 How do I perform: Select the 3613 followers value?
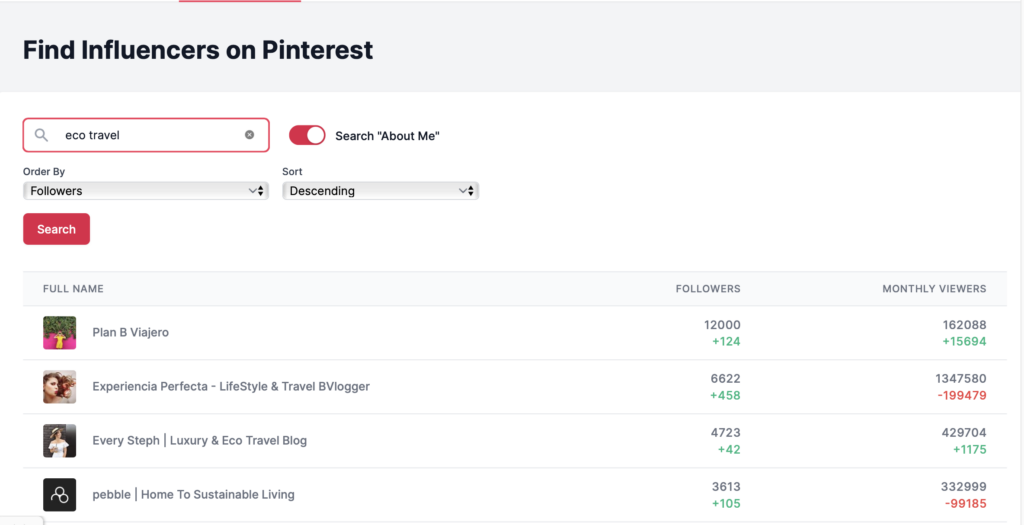pyautogui.click(x=726, y=487)
